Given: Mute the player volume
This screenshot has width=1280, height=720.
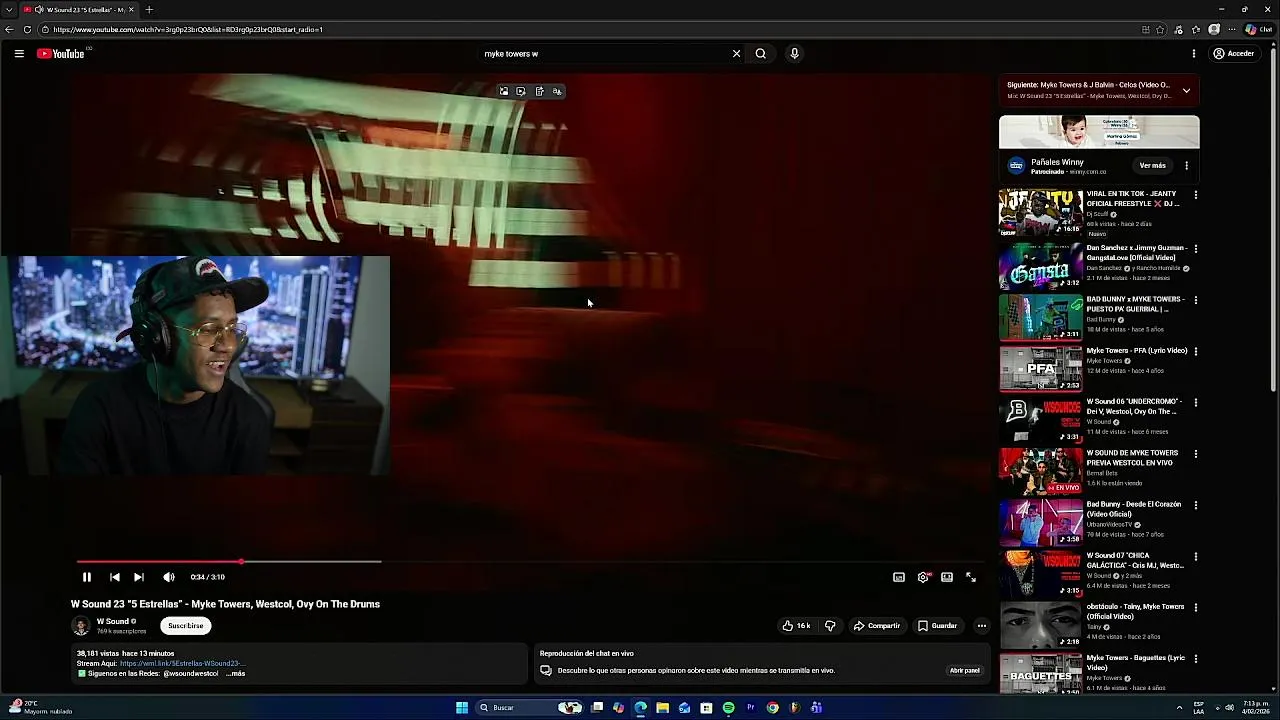Looking at the screenshot, I should [169, 577].
